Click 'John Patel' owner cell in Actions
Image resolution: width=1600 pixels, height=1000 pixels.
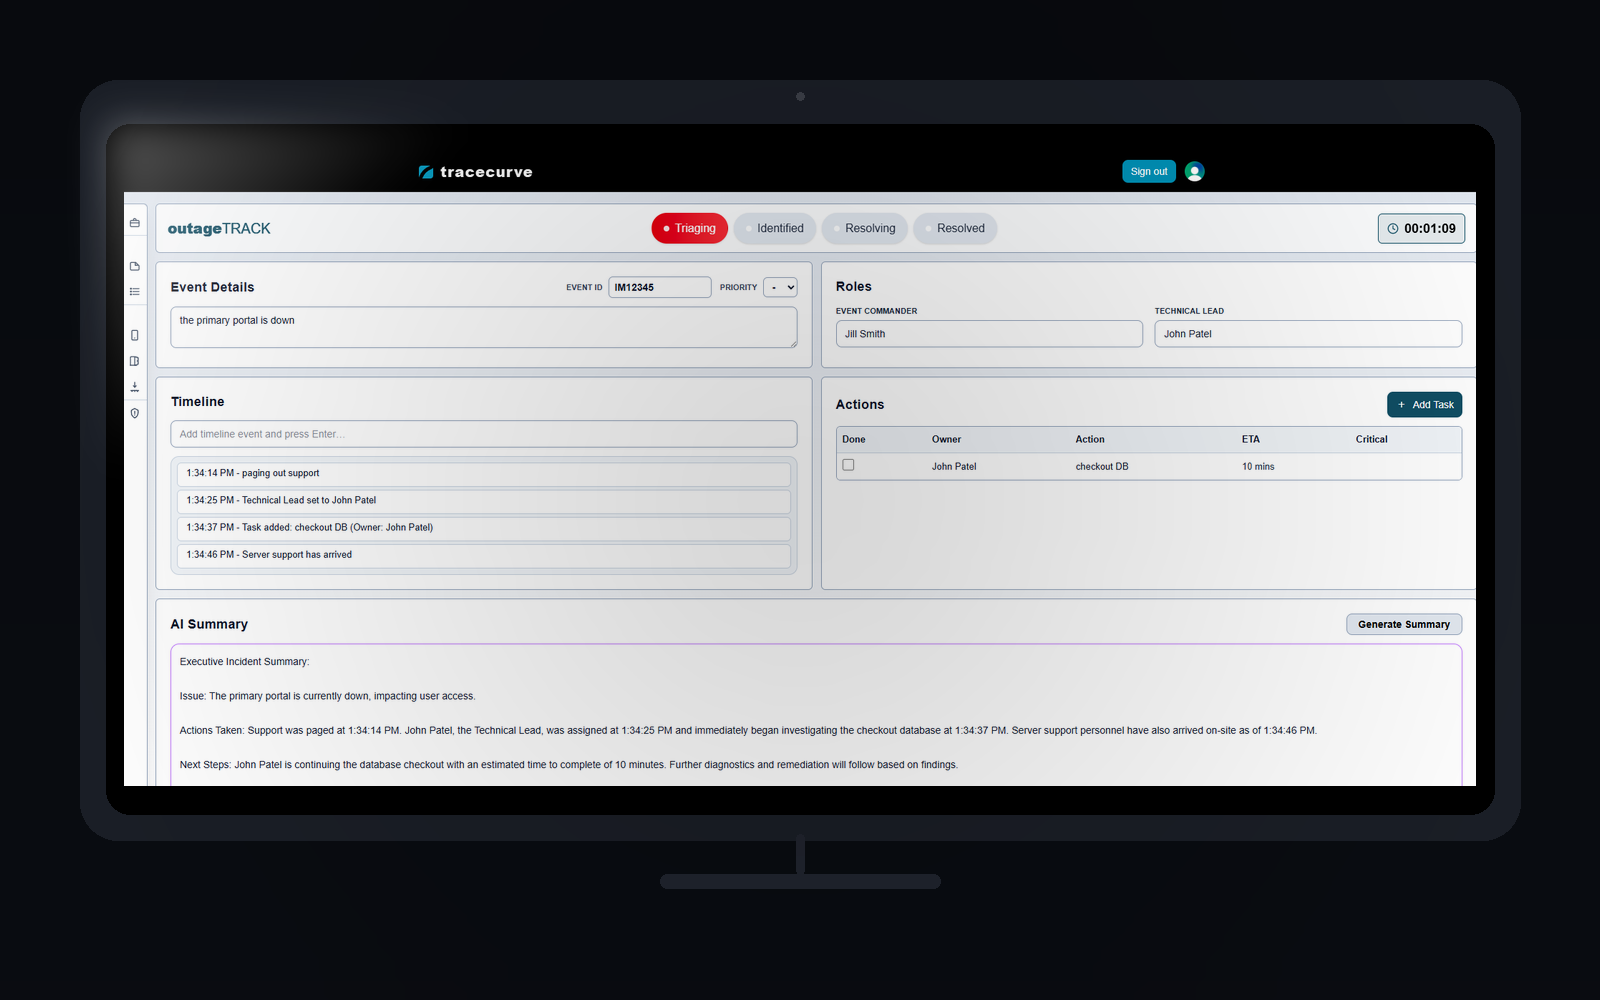[x=954, y=467]
